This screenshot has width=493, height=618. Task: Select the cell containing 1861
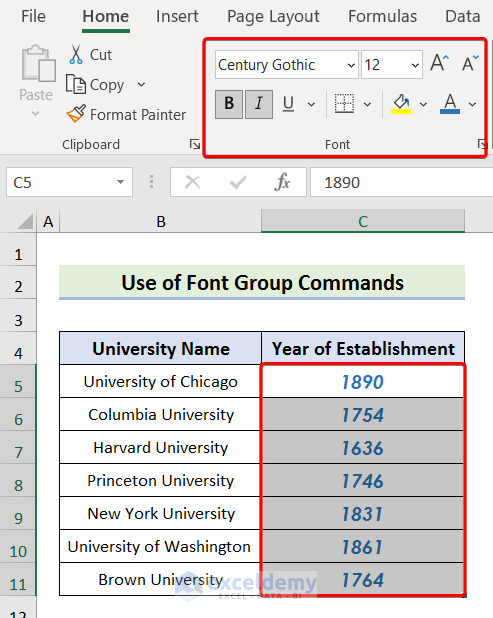(x=363, y=546)
